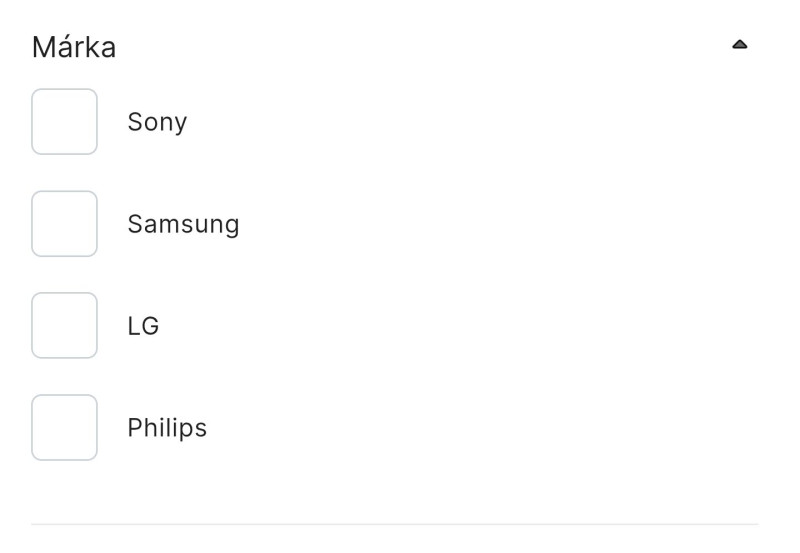Image resolution: width=800 pixels, height=553 pixels.
Task: Check the LG brand box
Action: [x=64, y=326]
